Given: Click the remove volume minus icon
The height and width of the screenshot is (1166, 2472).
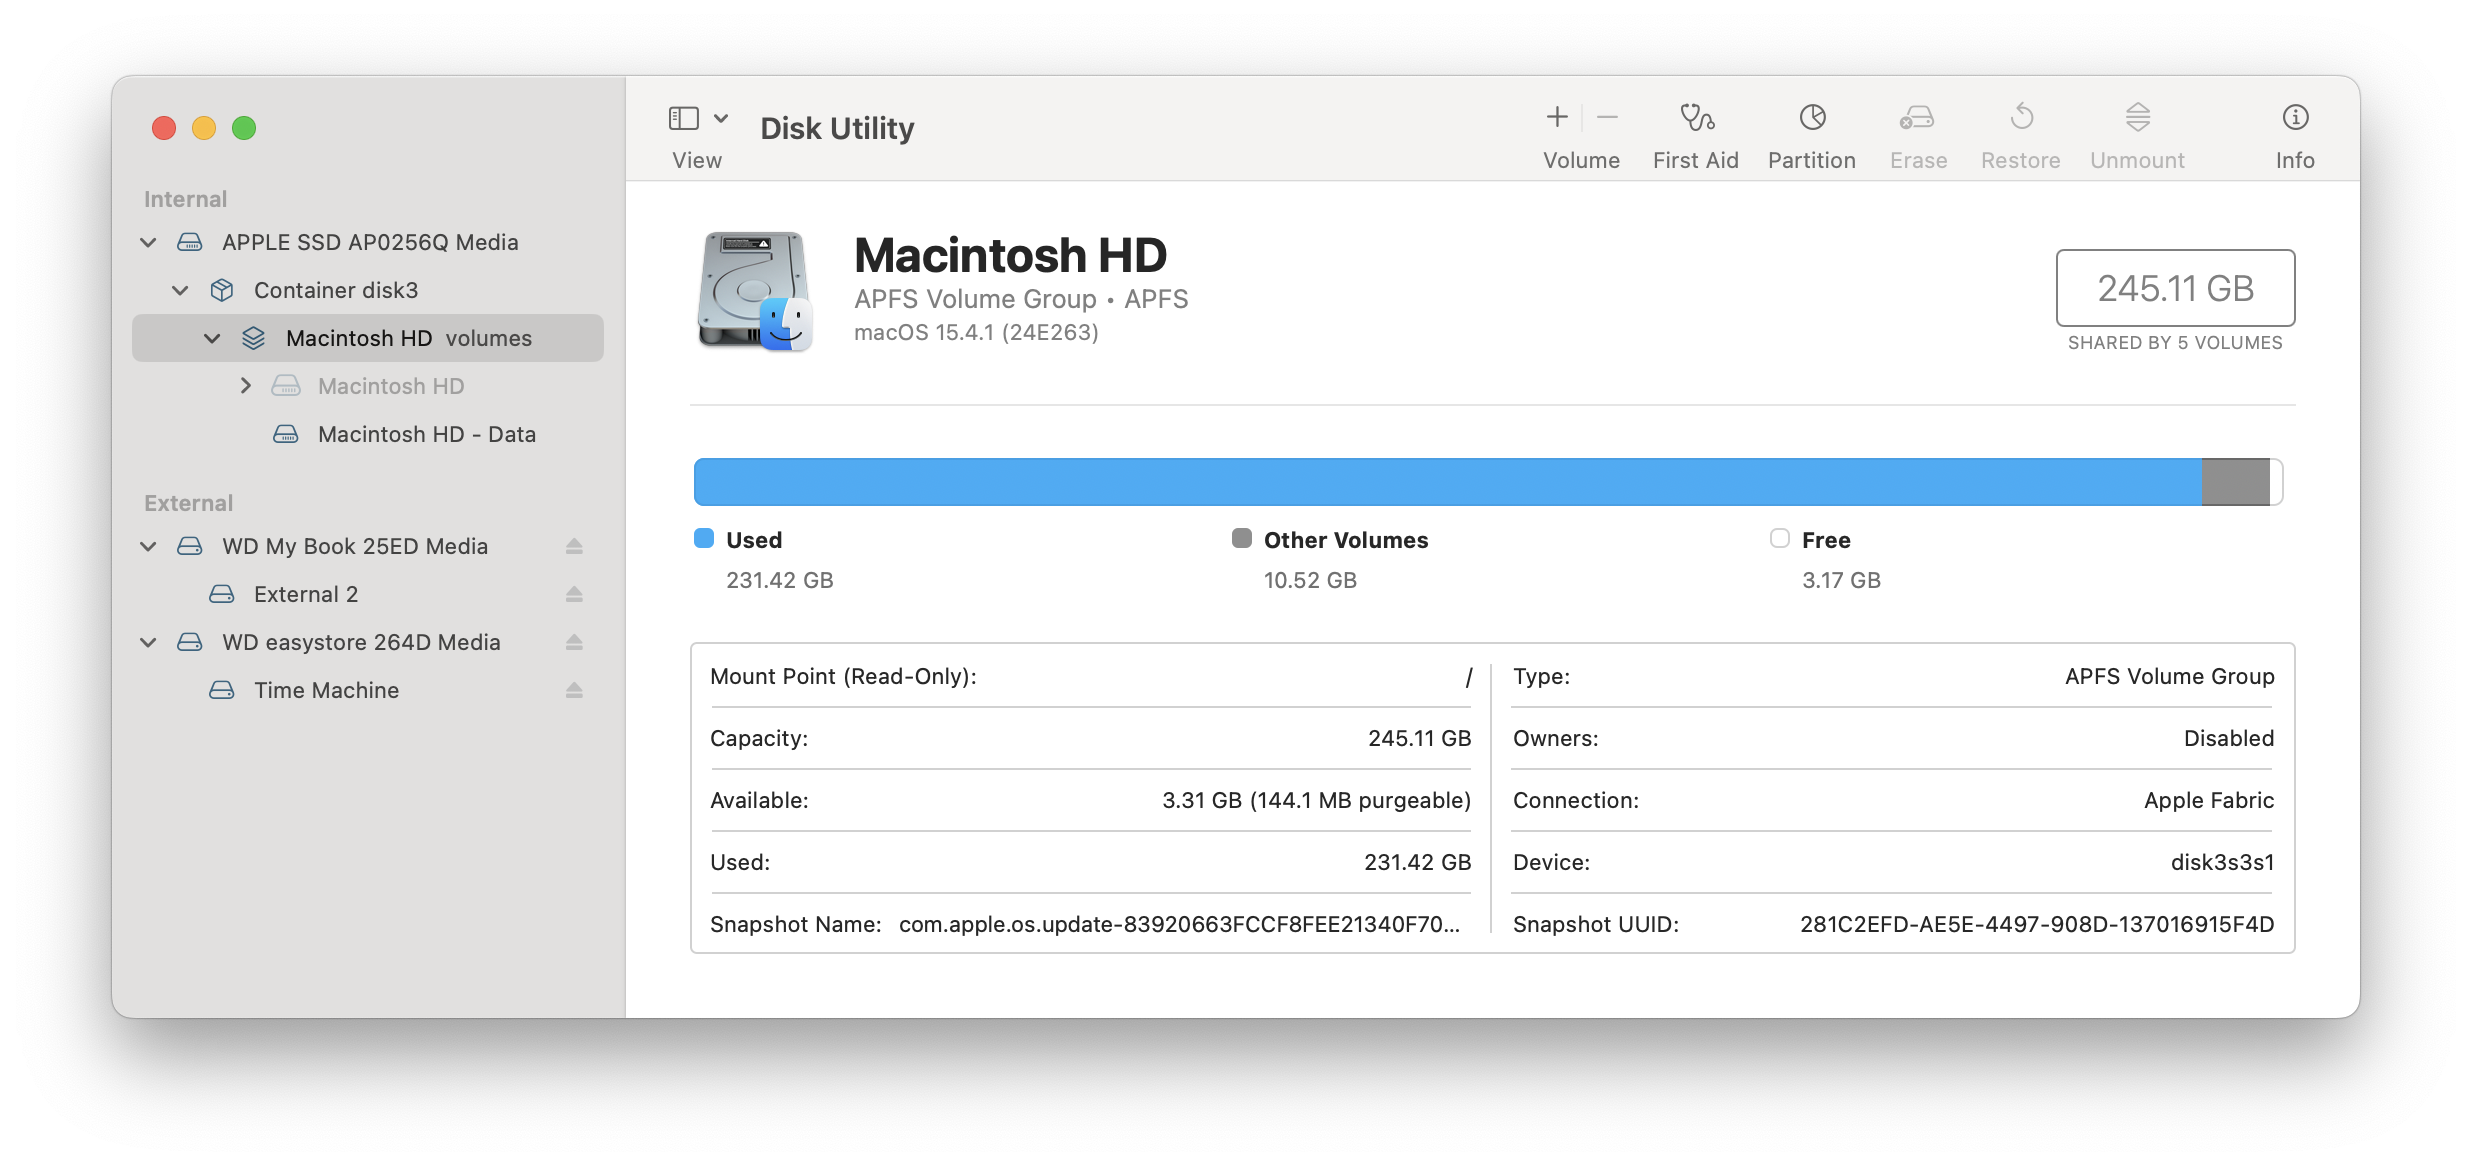Looking at the screenshot, I should (x=1607, y=118).
